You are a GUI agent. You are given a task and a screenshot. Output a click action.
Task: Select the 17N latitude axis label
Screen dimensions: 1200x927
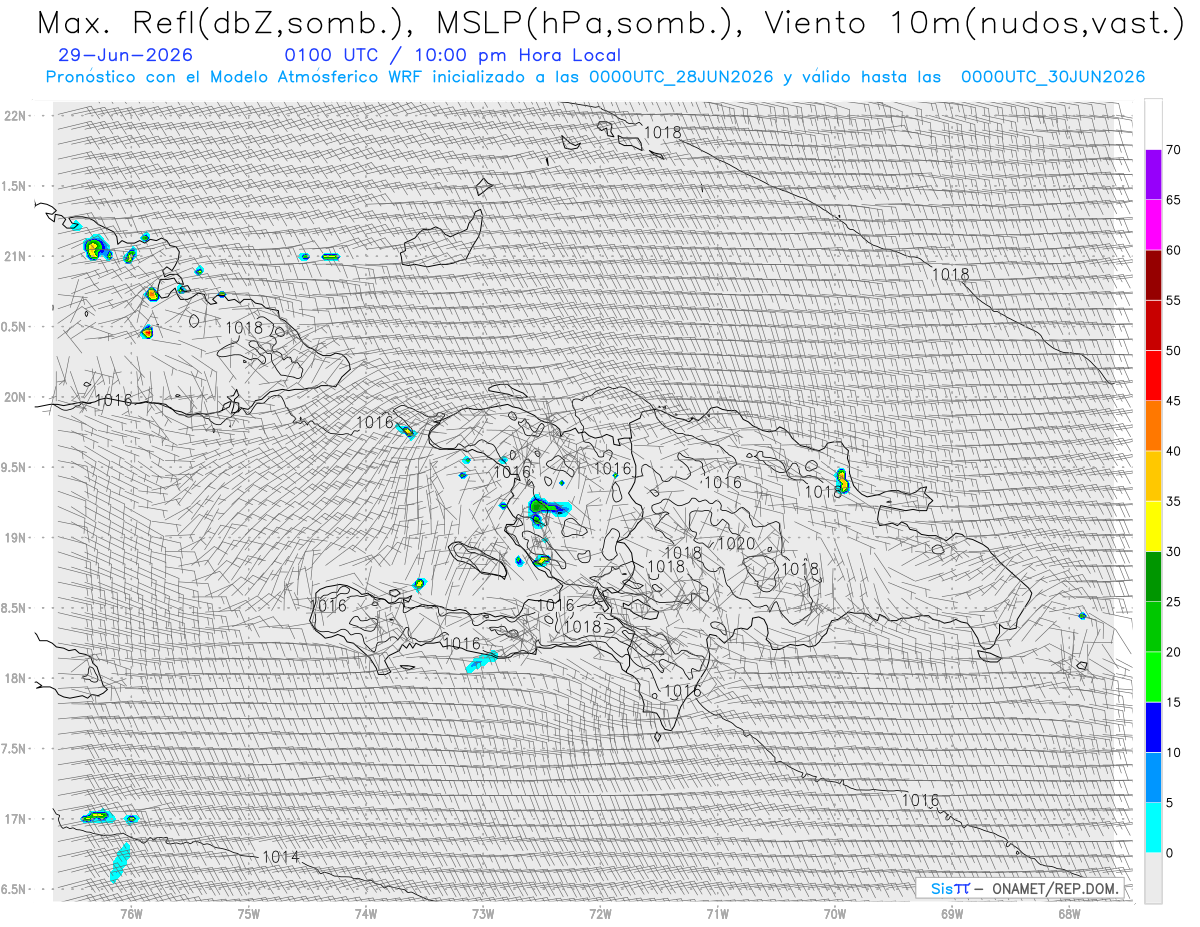[15, 819]
